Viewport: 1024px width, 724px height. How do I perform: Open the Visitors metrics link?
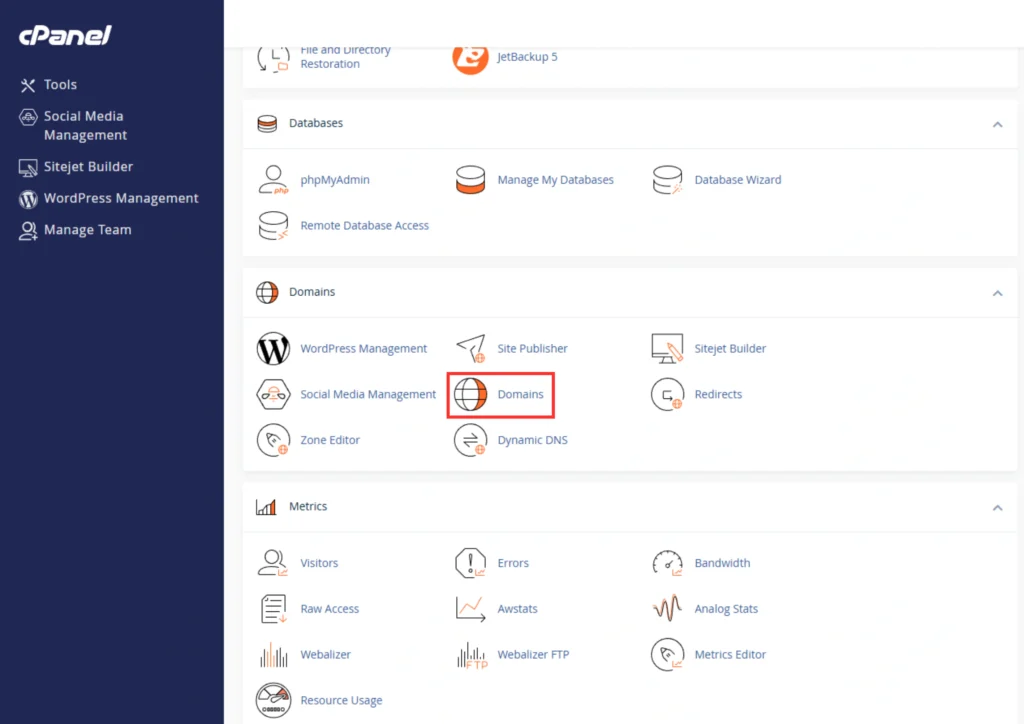[319, 563]
